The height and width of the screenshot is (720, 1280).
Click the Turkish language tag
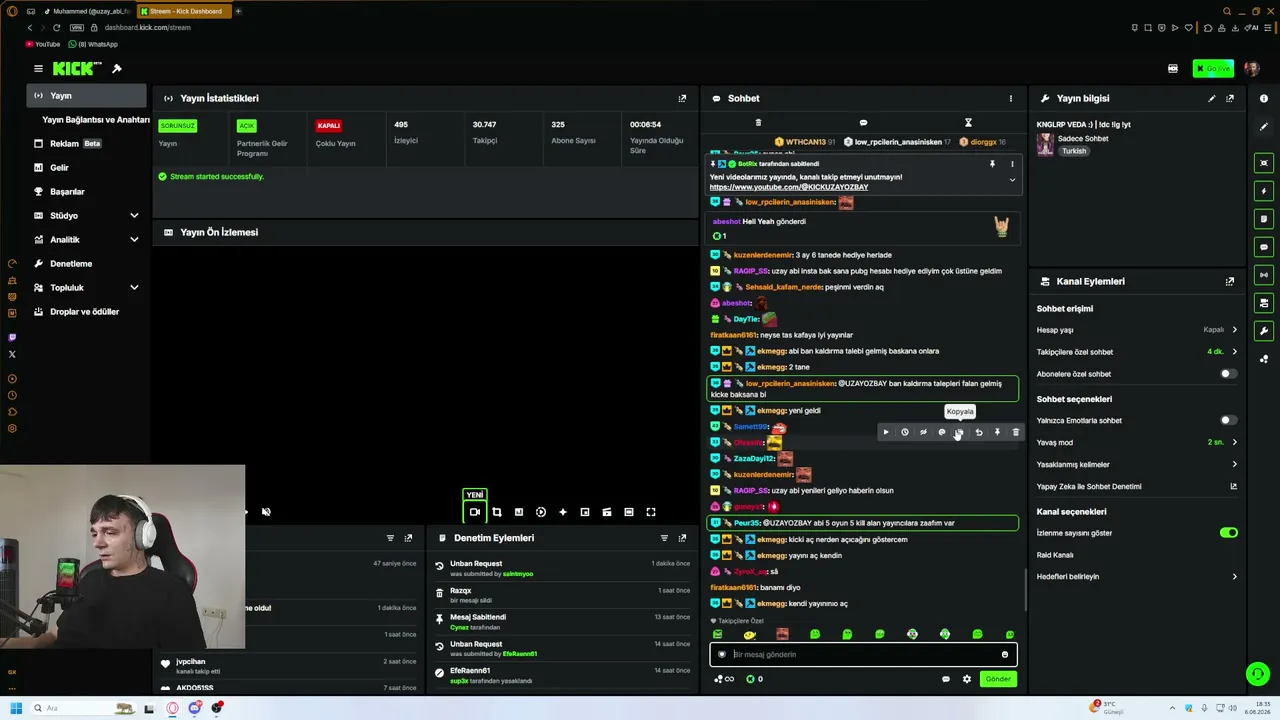click(1074, 151)
